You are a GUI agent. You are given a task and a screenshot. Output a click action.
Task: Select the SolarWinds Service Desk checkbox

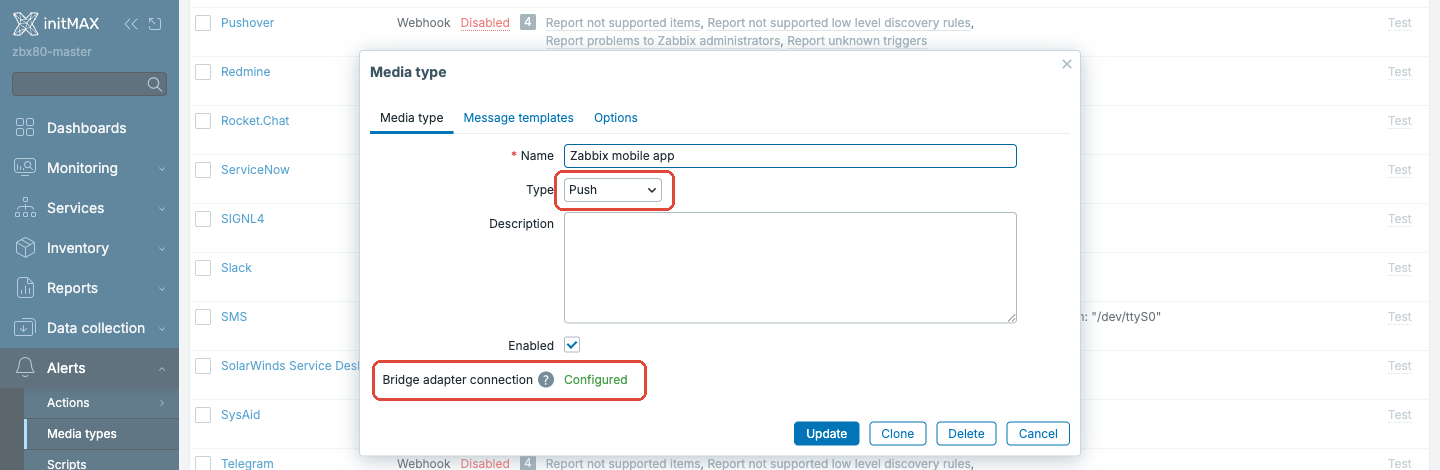(203, 366)
